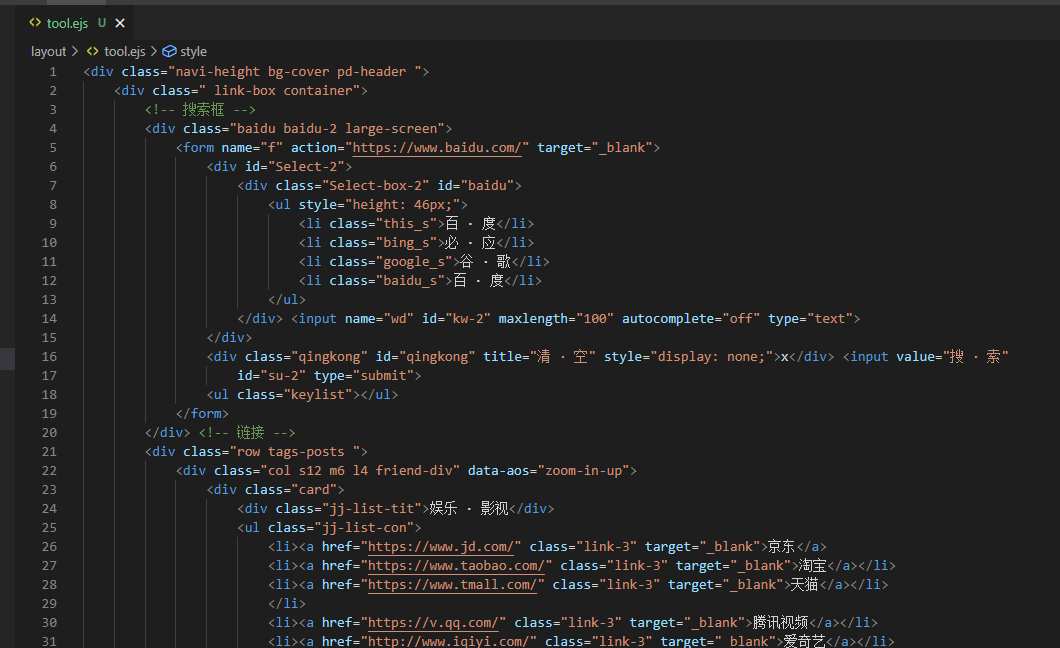
Task: Click the "zoom-in-up" data-aos value
Action: tap(584, 470)
